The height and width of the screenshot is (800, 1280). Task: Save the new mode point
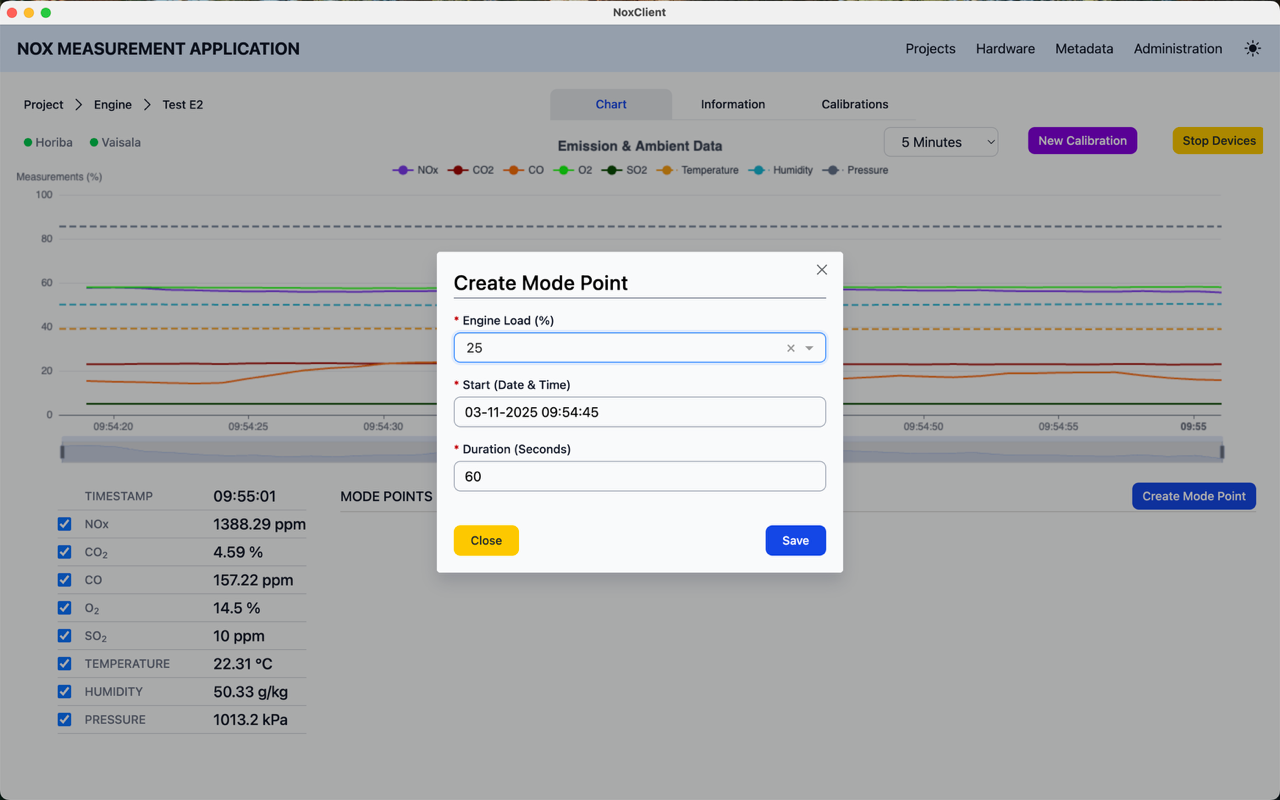(795, 540)
